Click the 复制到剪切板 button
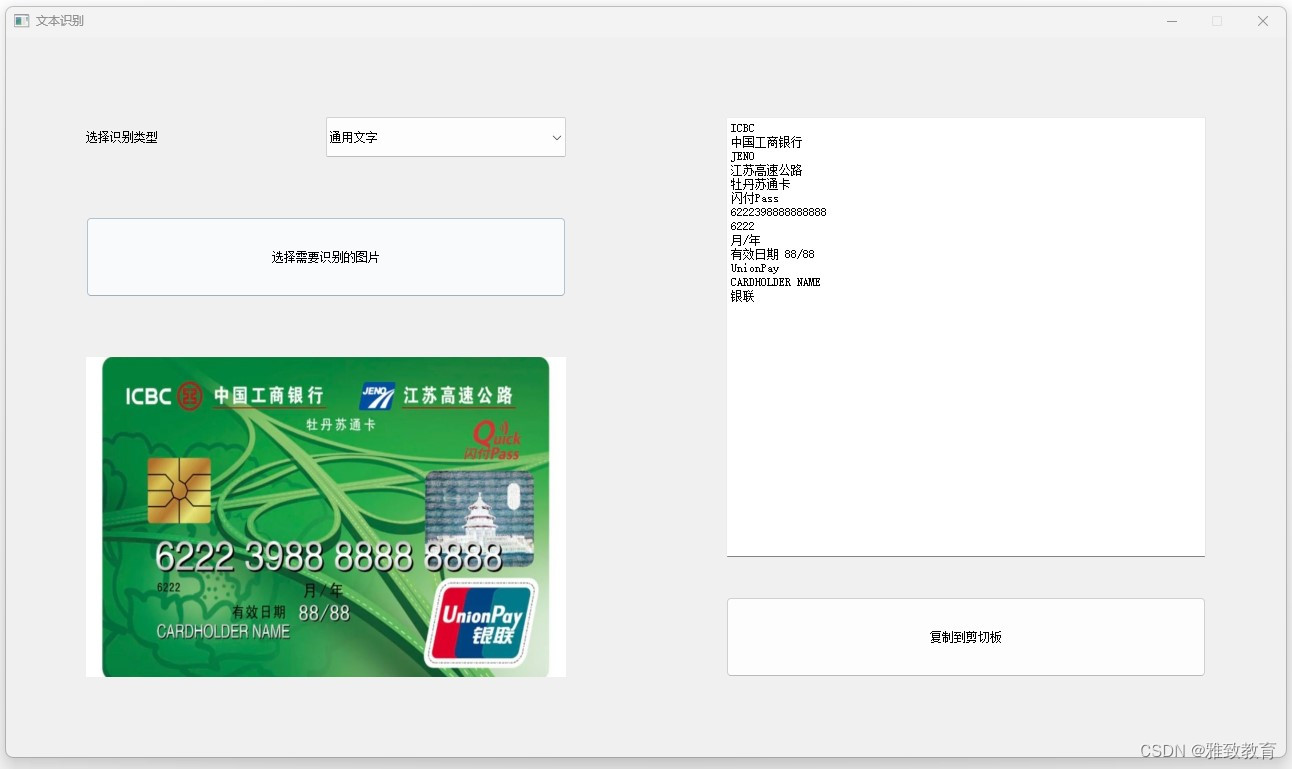This screenshot has height=769, width=1292. 965,637
